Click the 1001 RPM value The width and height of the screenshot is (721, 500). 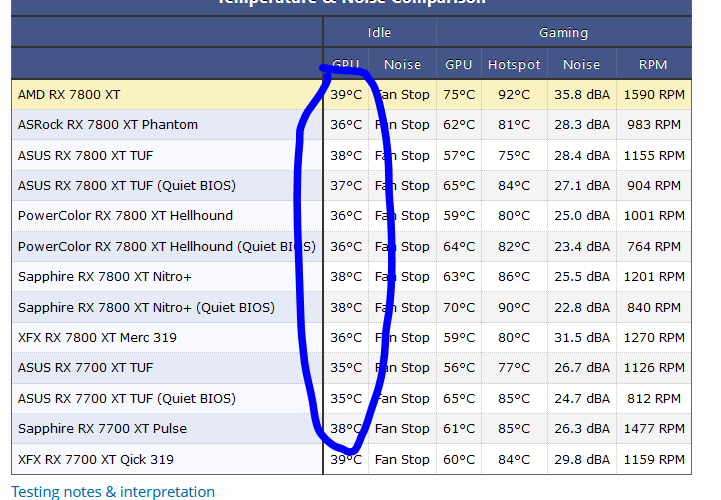pos(654,216)
